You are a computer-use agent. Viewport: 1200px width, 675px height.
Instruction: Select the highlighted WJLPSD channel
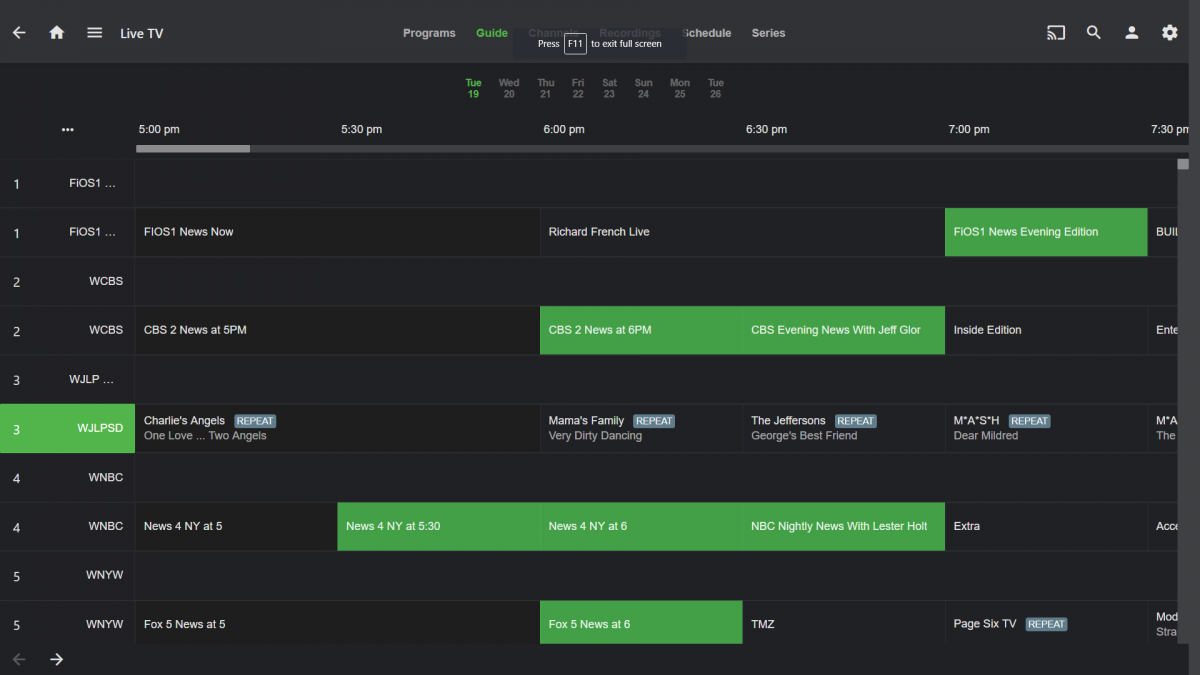[67, 428]
